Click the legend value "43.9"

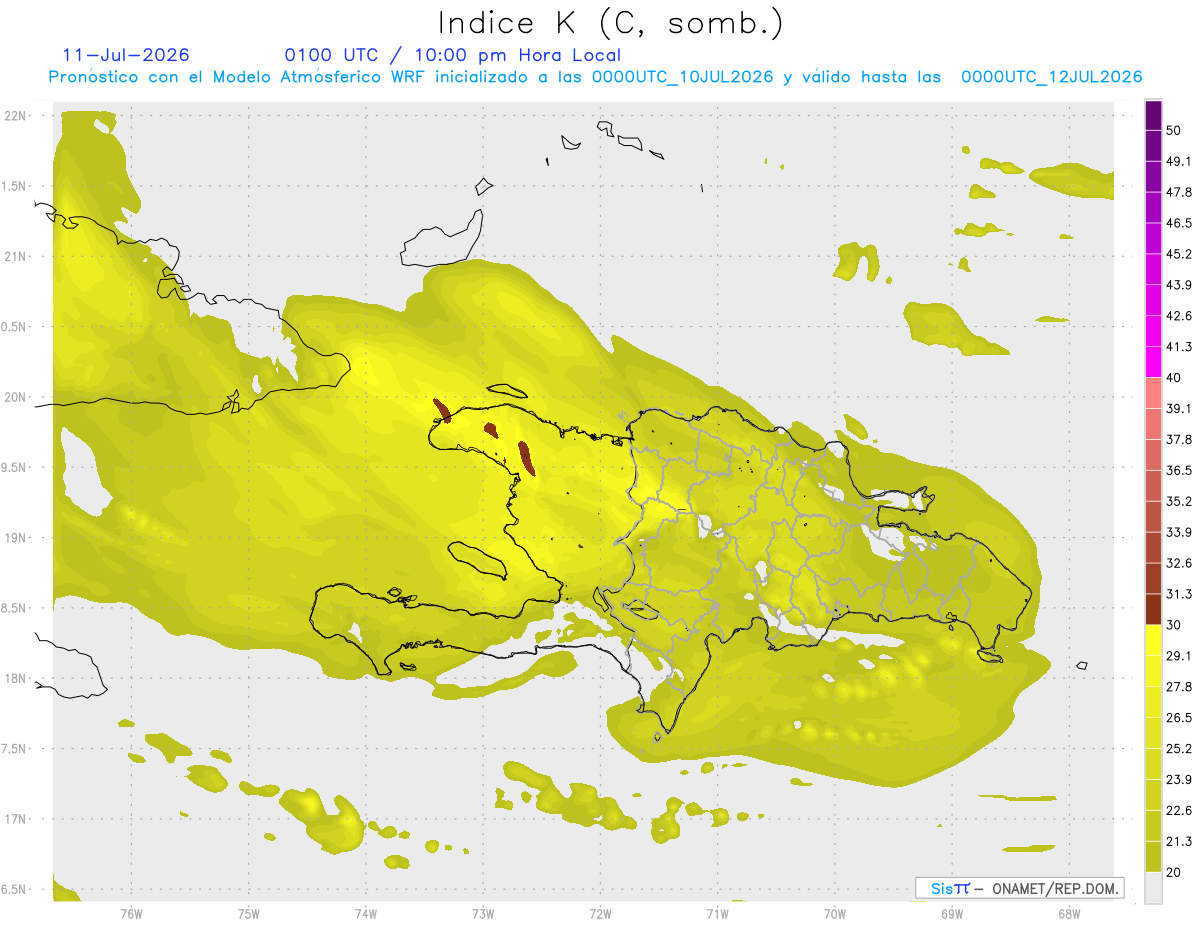pos(1179,285)
